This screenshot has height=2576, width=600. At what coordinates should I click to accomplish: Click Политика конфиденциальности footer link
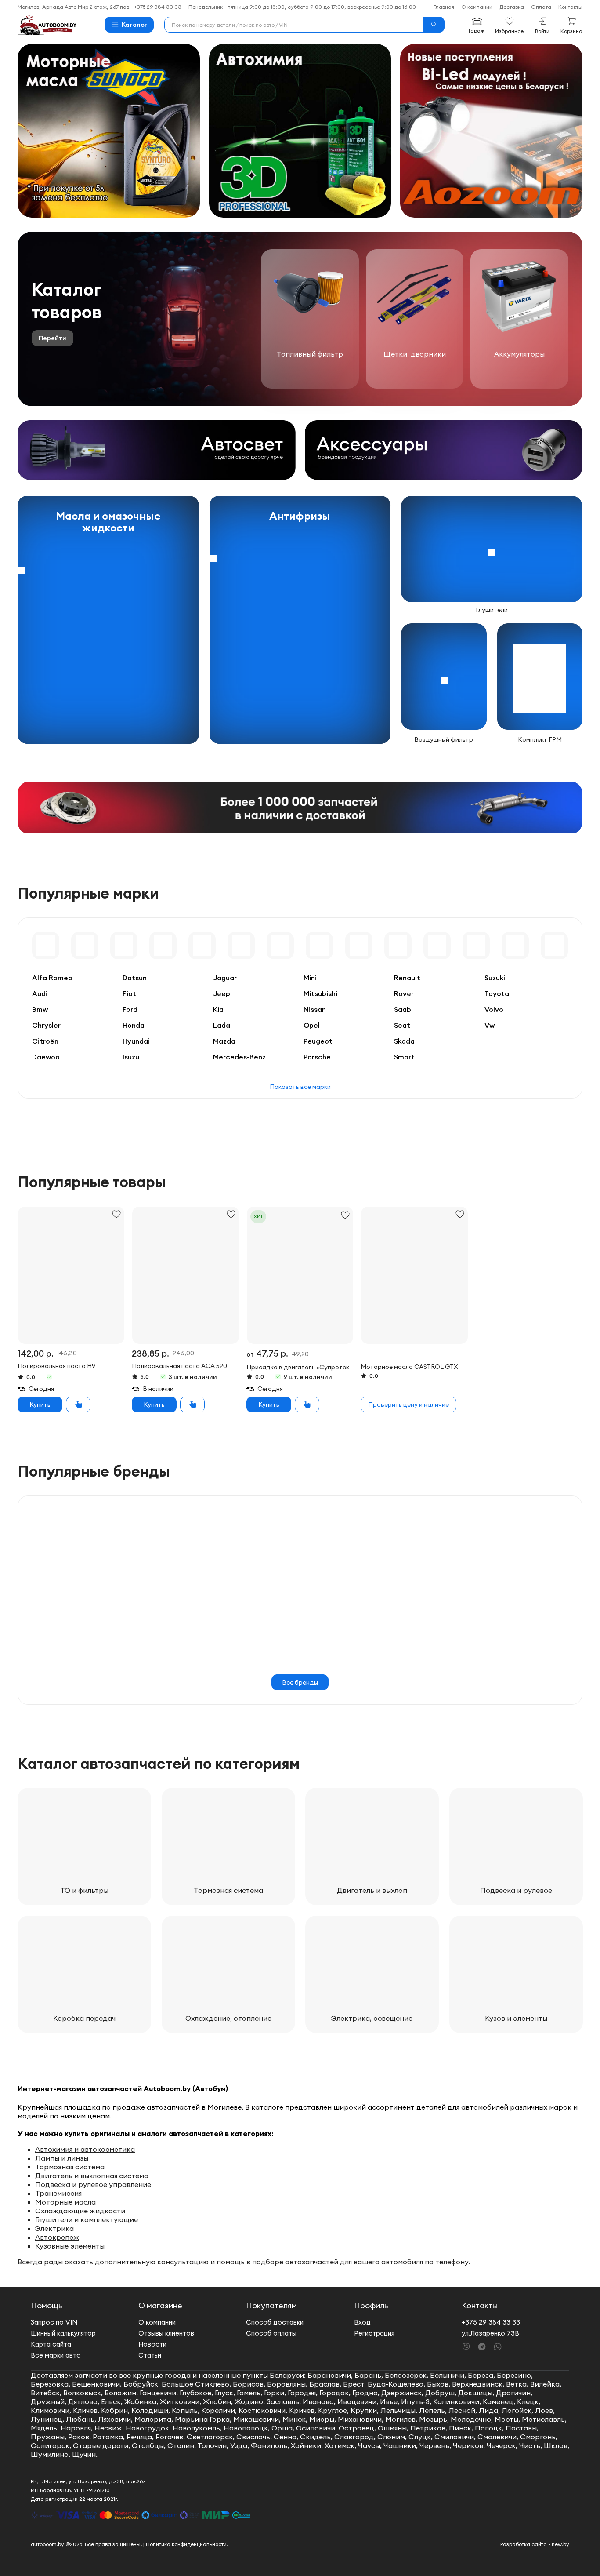tap(187, 2544)
